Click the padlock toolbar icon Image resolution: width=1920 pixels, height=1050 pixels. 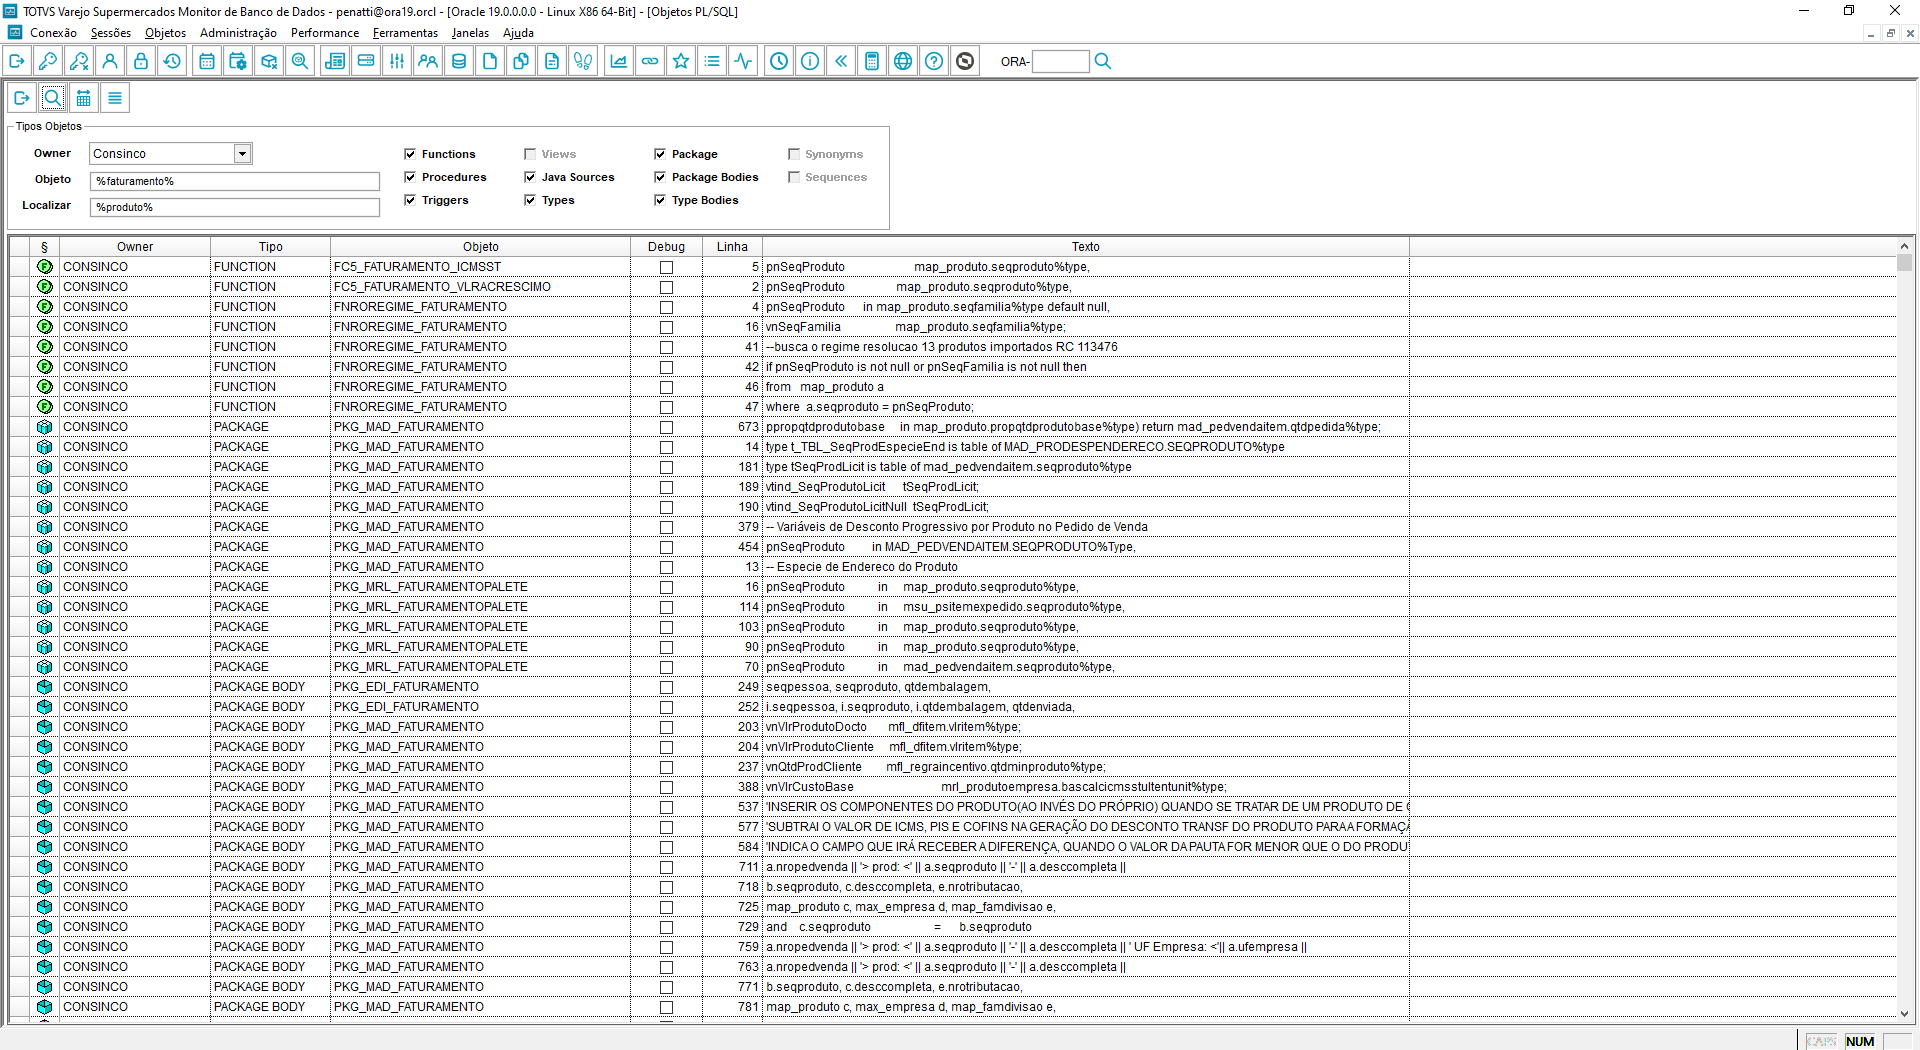tap(141, 61)
